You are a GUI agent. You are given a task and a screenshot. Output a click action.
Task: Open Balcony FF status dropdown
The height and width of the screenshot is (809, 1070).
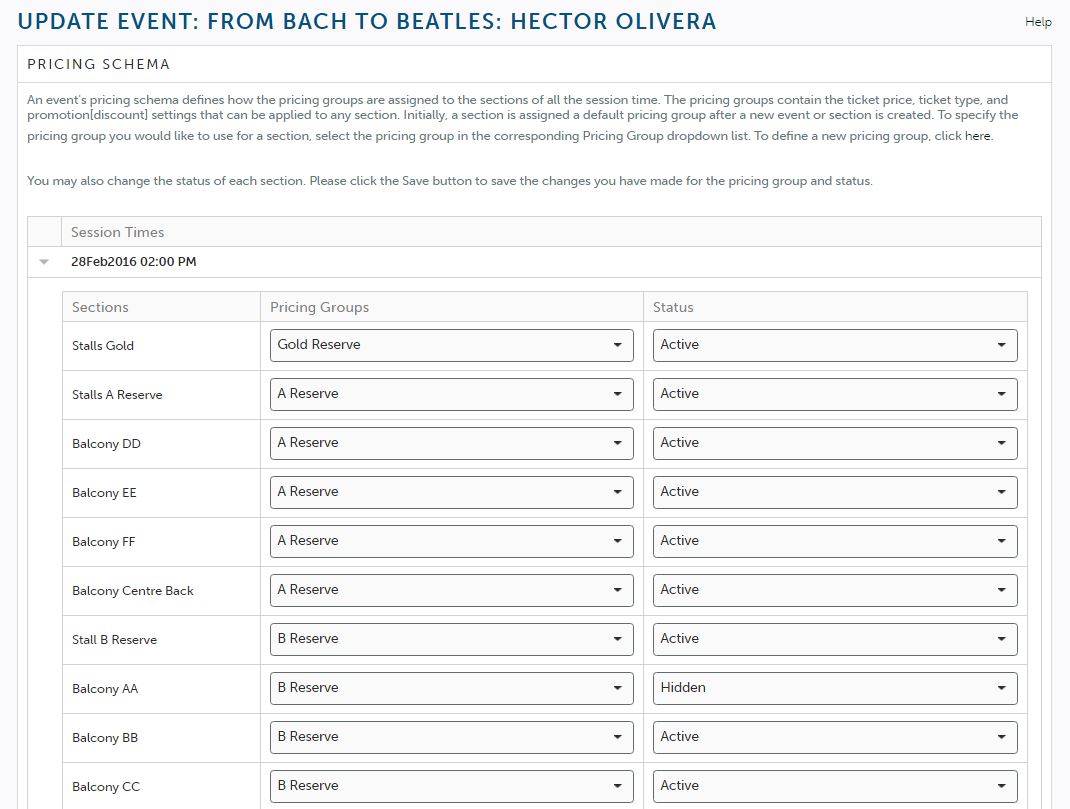click(x=835, y=542)
